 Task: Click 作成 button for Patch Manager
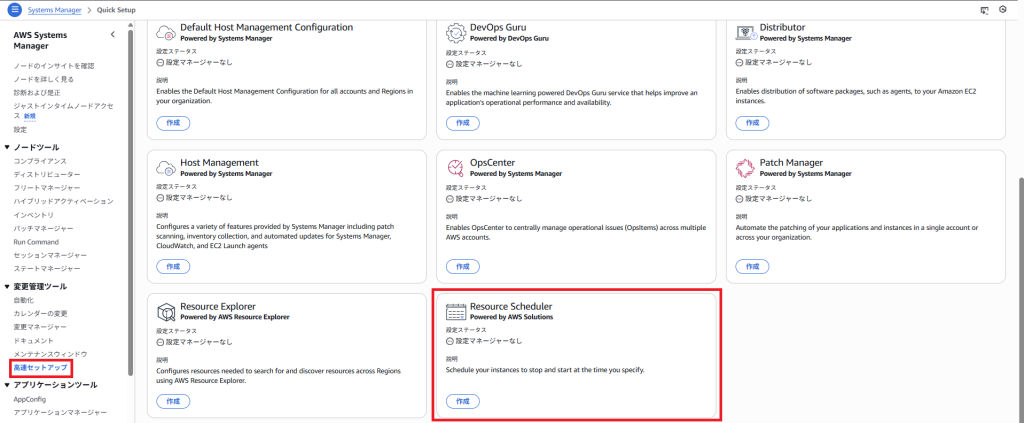[x=752, y=267]
